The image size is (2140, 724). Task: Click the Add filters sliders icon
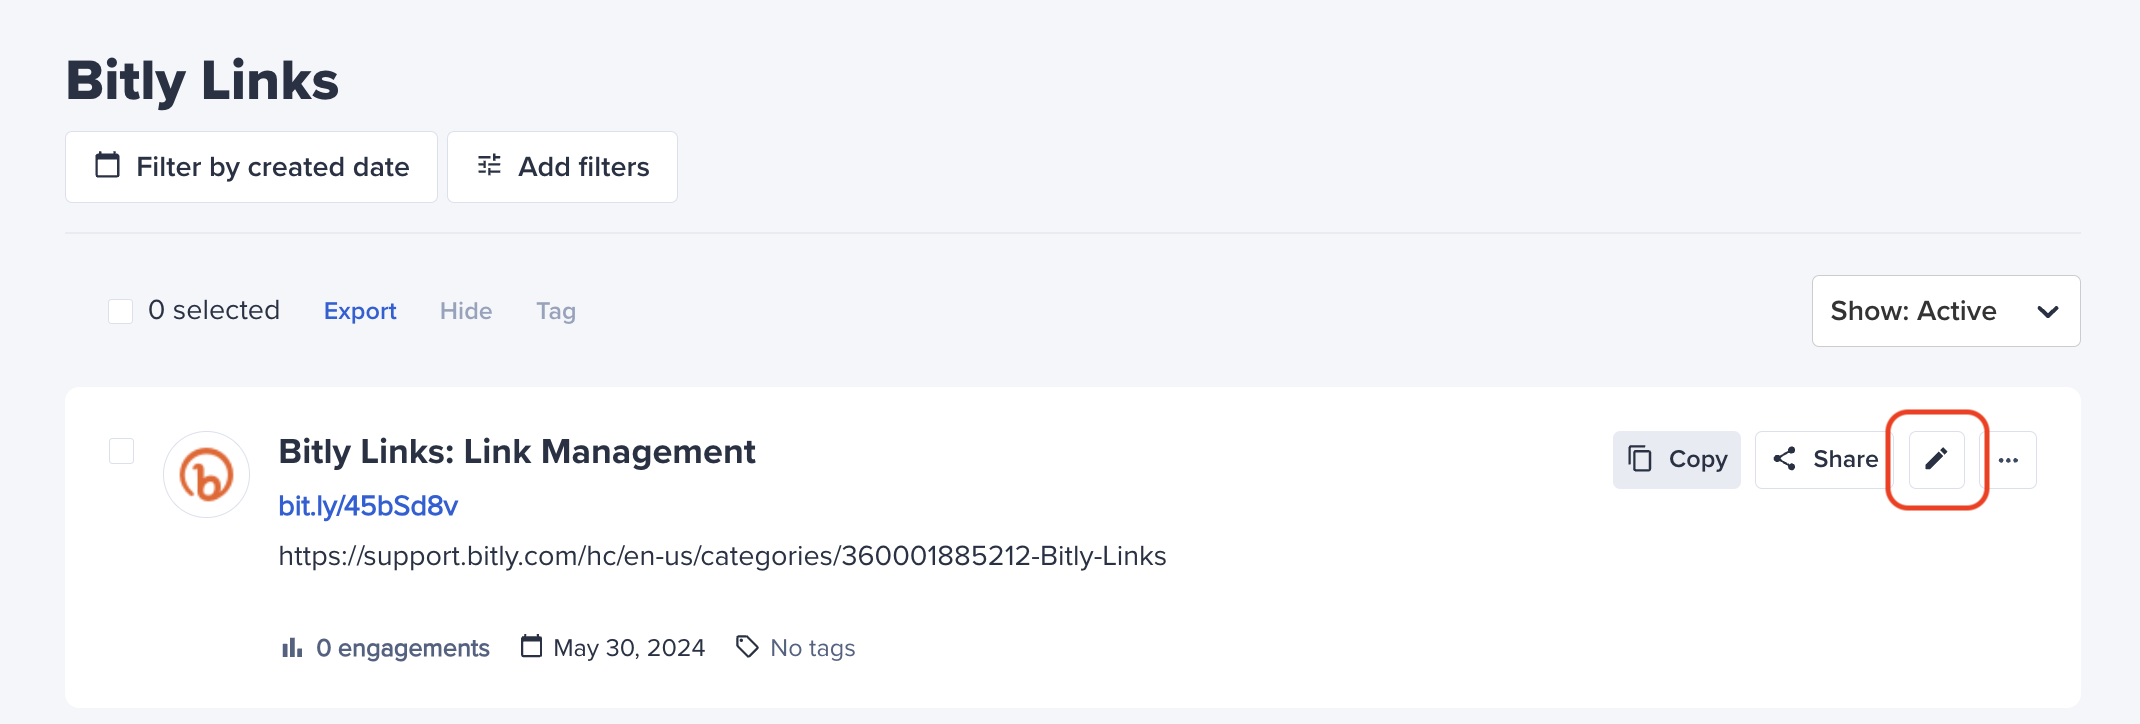489,166
